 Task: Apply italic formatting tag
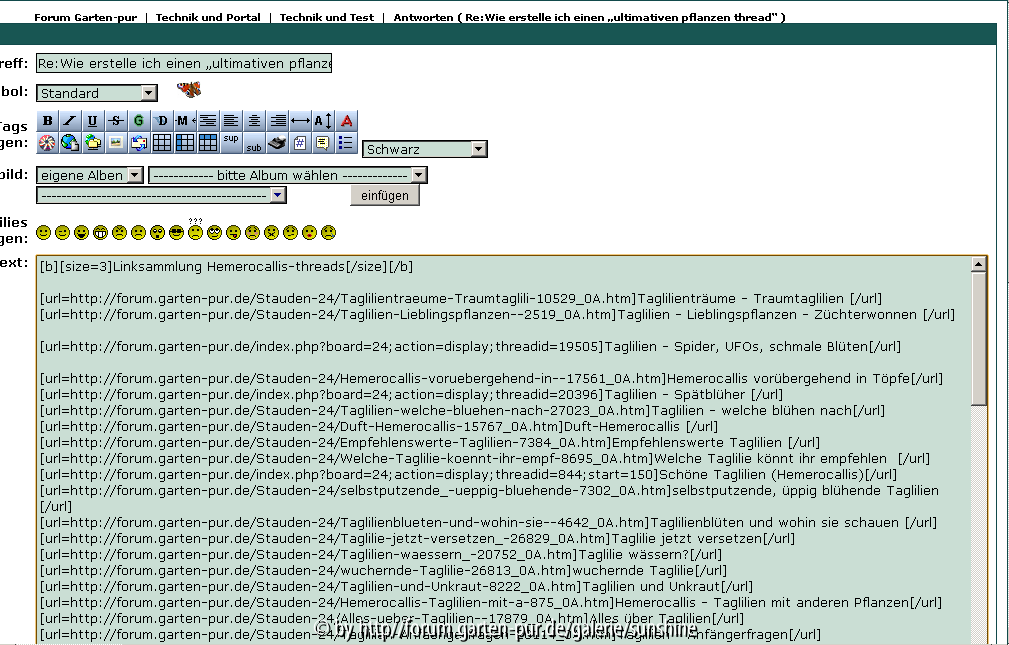point(69,121)
